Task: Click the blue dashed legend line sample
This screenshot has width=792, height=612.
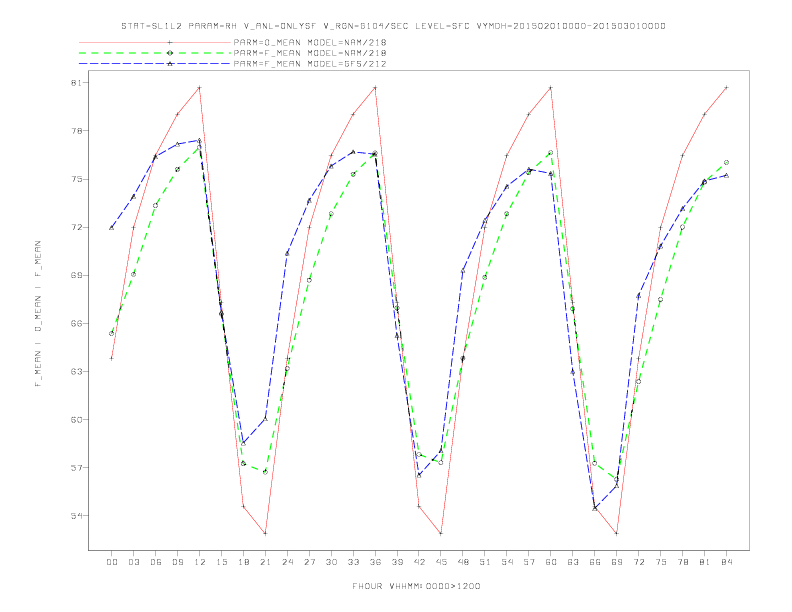Action: pyautogui.click(x=155, y=64)
